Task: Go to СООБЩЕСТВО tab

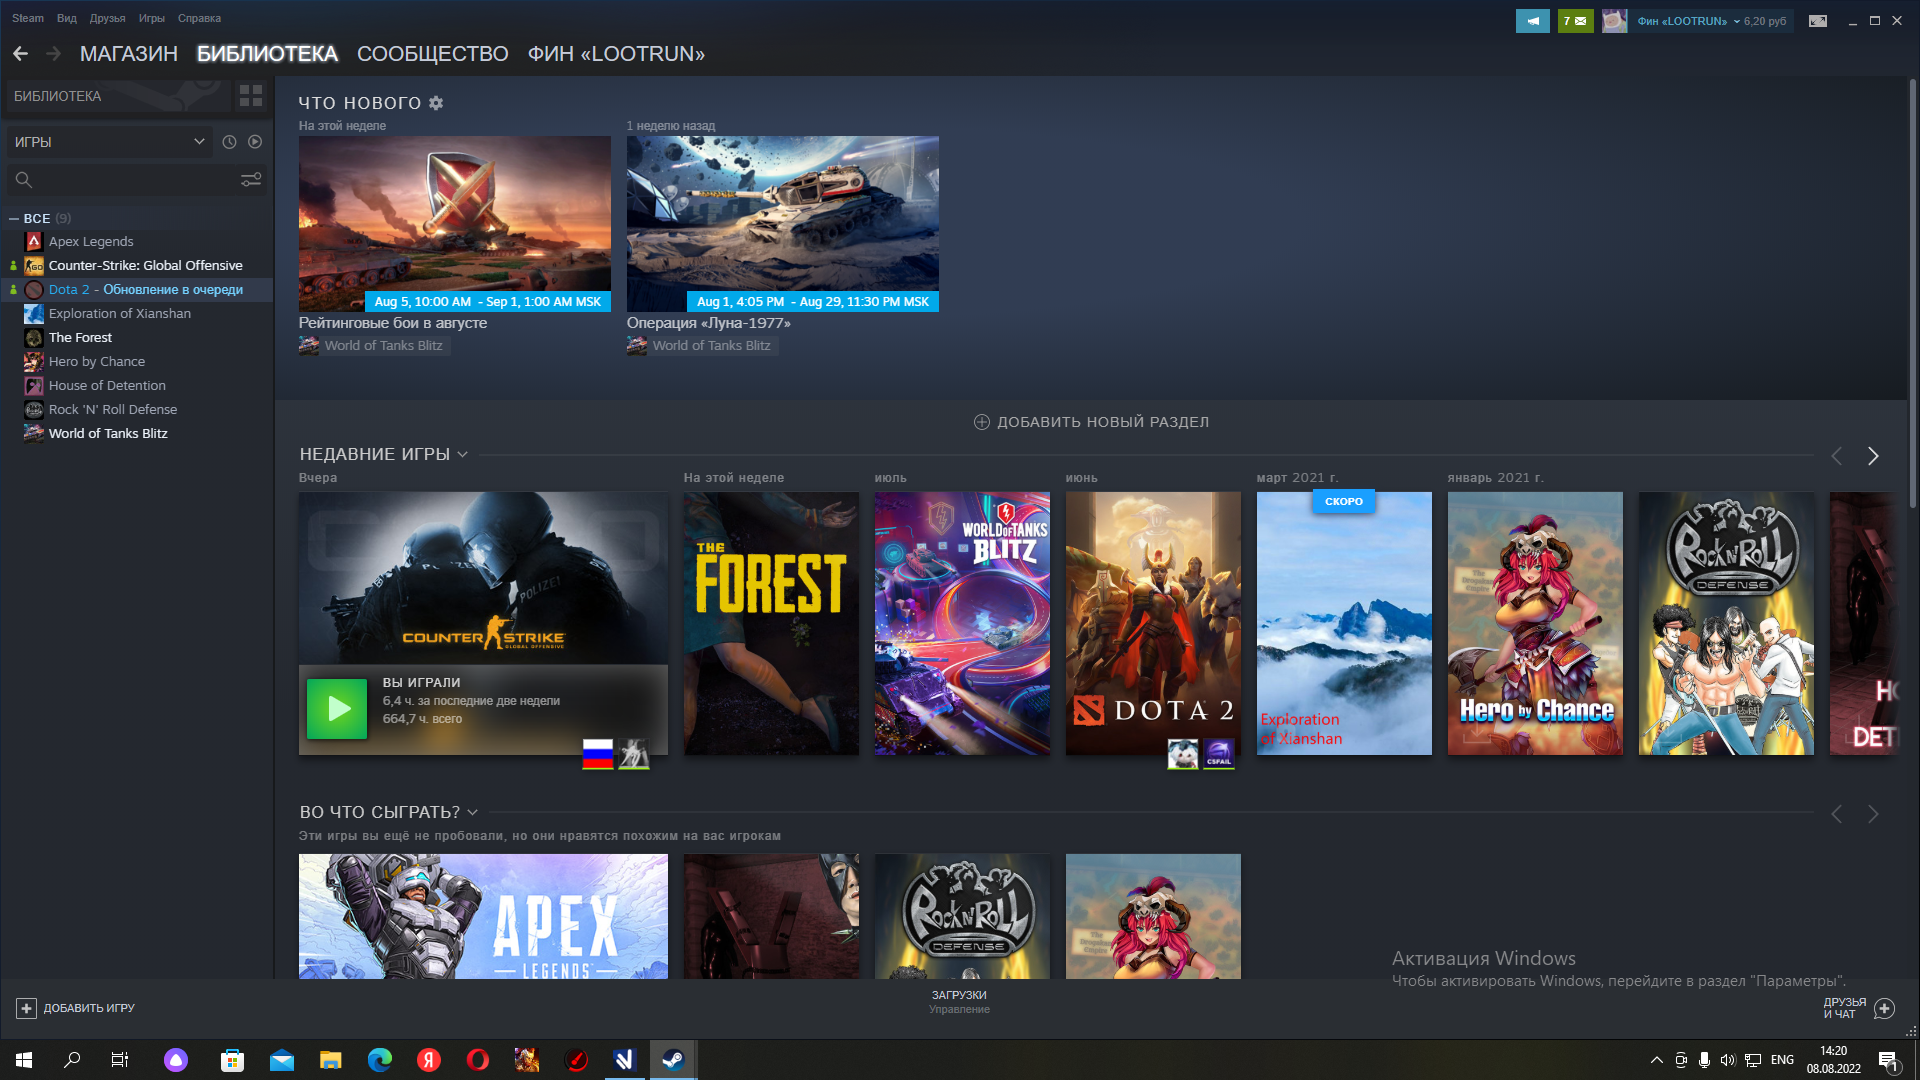Action: pos(433,54)
